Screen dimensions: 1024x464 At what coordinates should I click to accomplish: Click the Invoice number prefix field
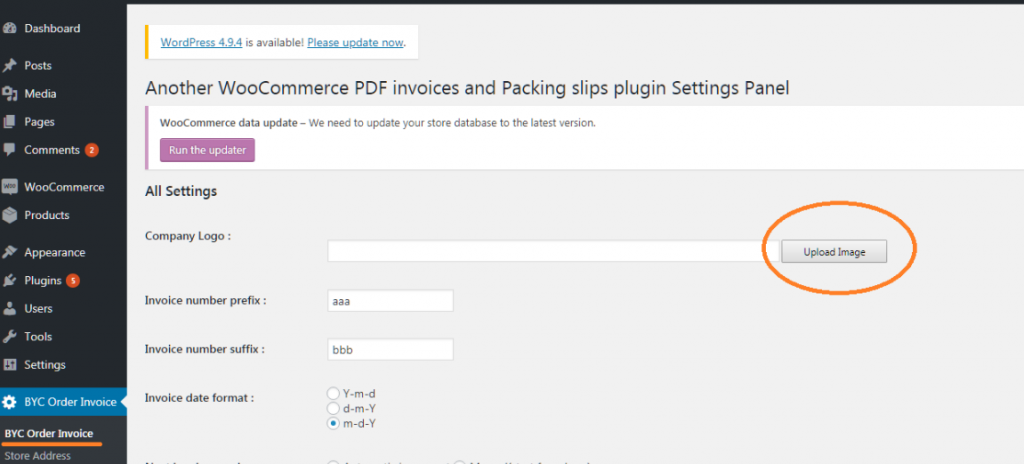390,301
